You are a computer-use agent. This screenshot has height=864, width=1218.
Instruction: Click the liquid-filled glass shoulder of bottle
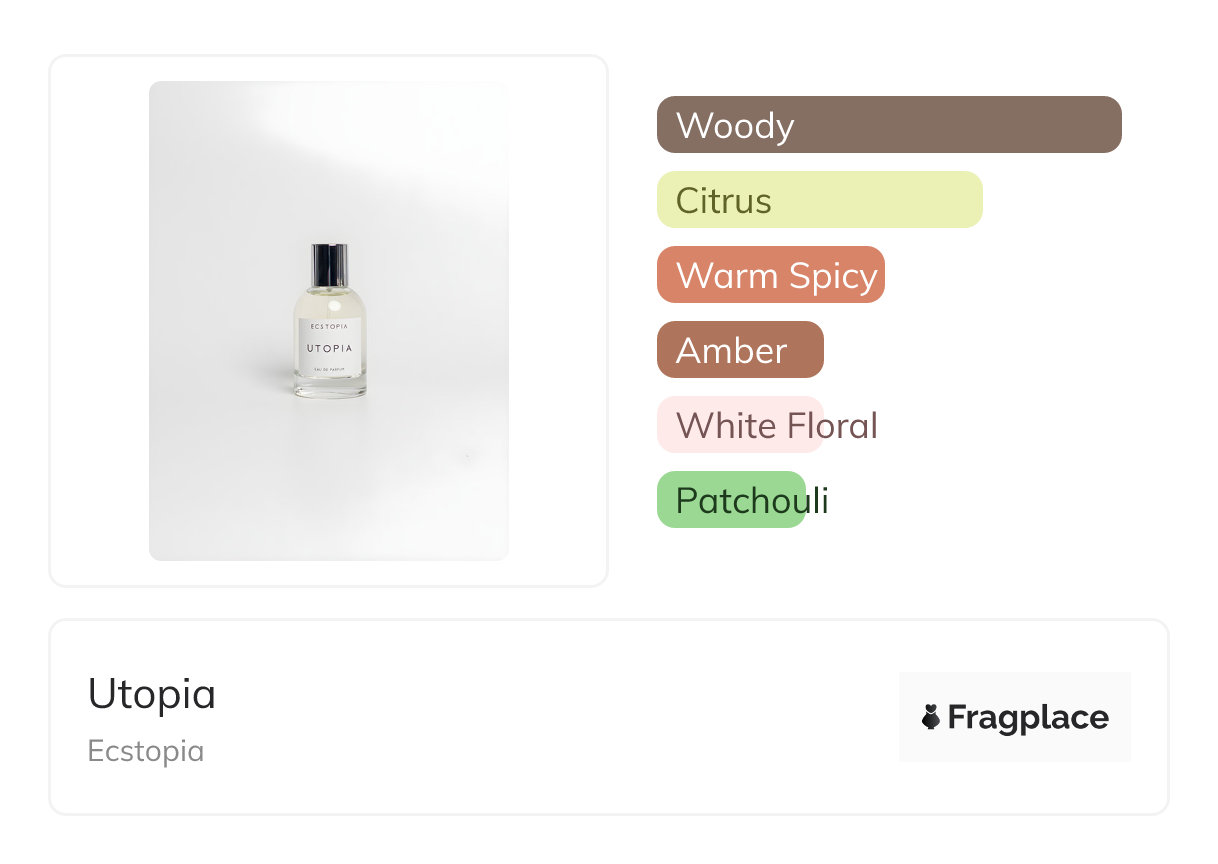(330, 303)
